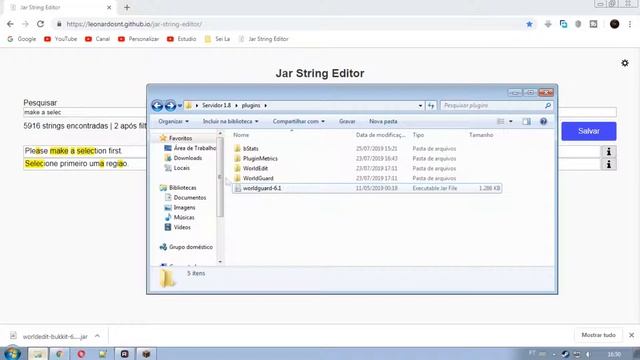This screenshot has height=360, width=640.
Task: Click the Windows Start button
Action: tap(12, 353)
